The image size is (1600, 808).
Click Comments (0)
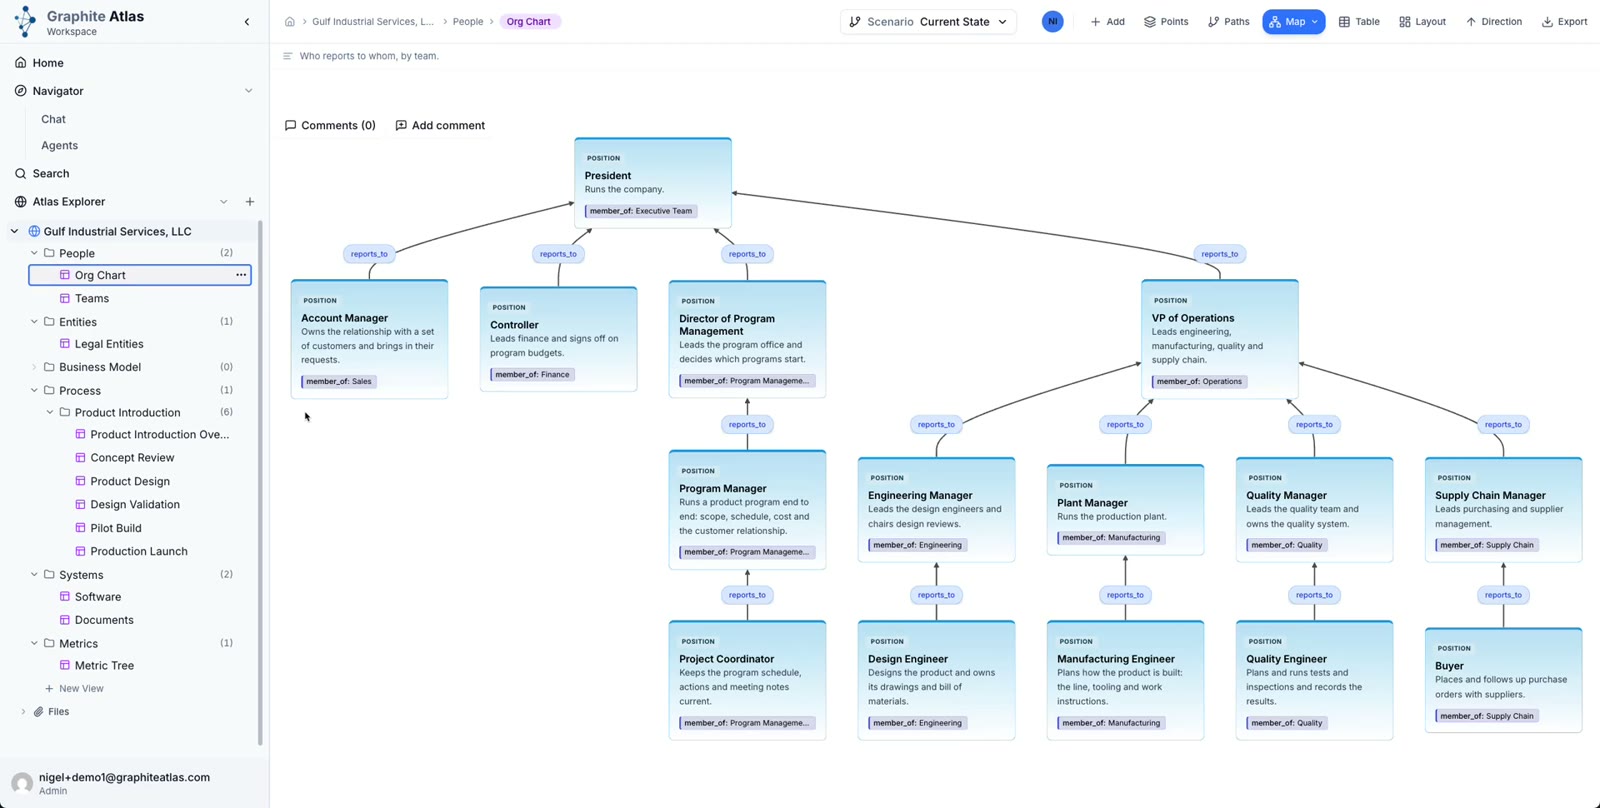330,126
